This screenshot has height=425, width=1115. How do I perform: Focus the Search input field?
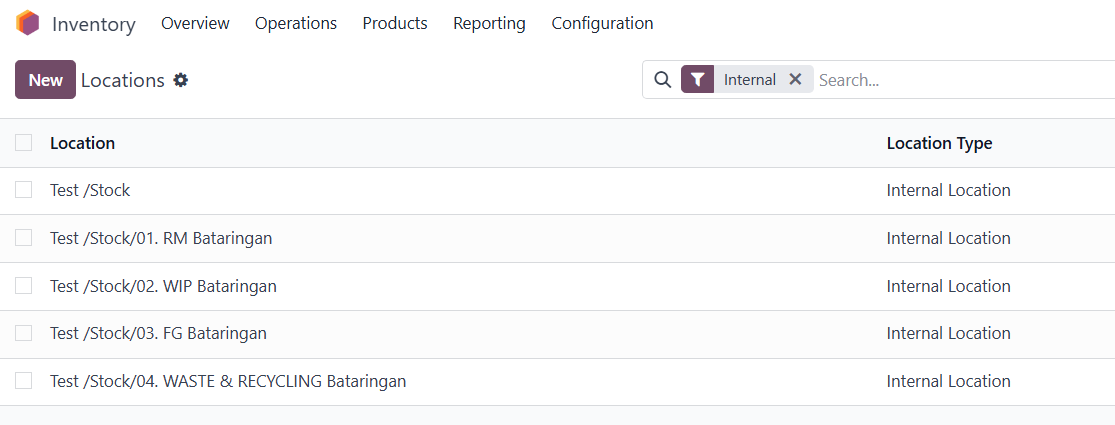point(966,80)
